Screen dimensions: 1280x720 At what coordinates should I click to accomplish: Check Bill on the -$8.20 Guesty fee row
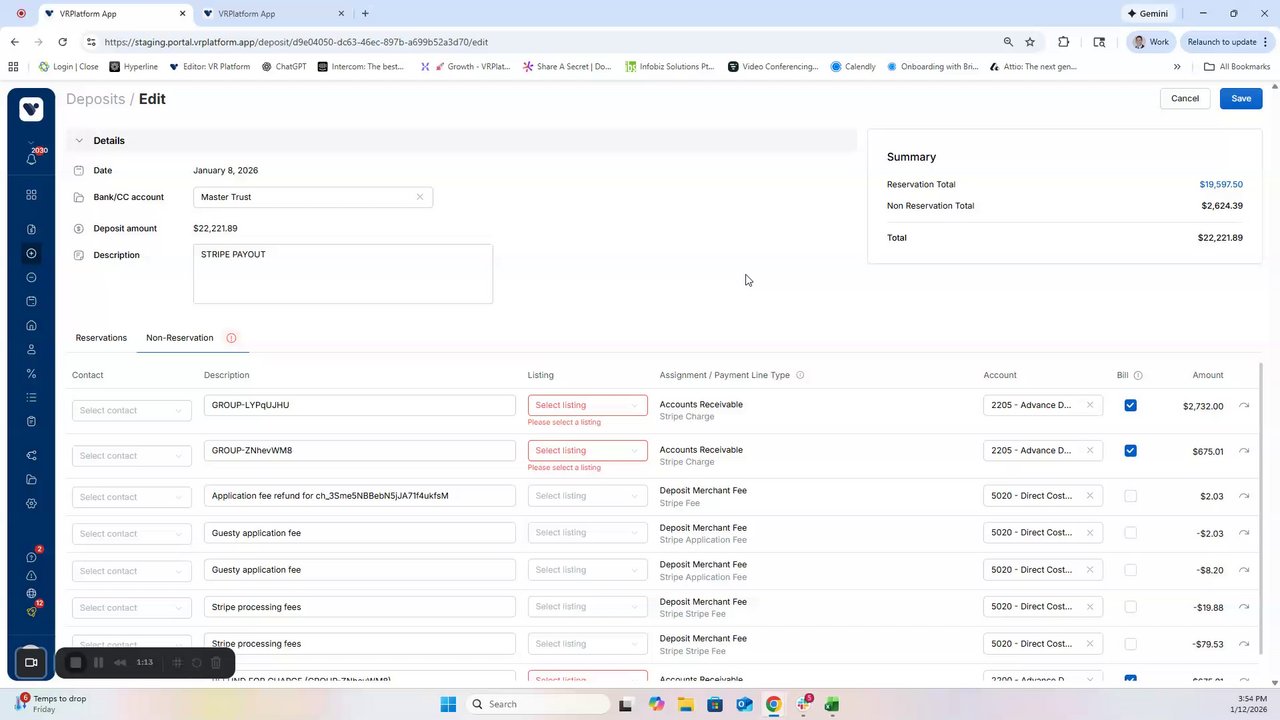(x=1130, y=570)
